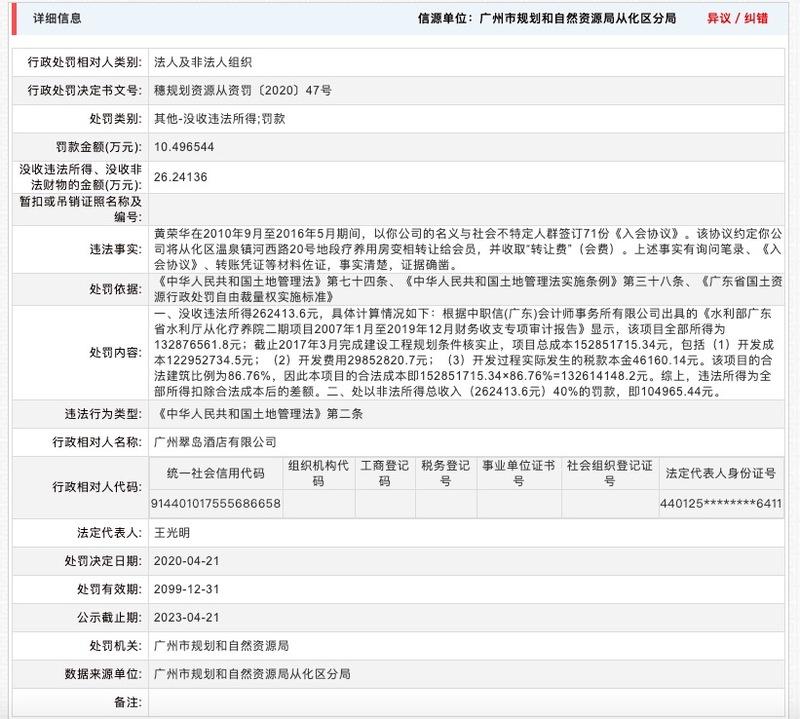
Task: Click the 社会组织登记证号 column header
Action: [x=610, y=473]
